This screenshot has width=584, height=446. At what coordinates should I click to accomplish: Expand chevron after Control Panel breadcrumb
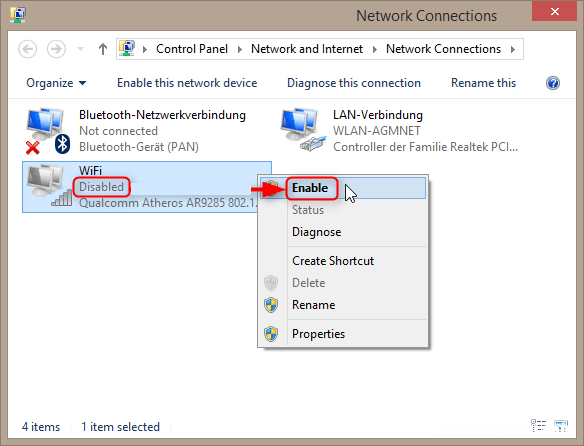[239, 49]
